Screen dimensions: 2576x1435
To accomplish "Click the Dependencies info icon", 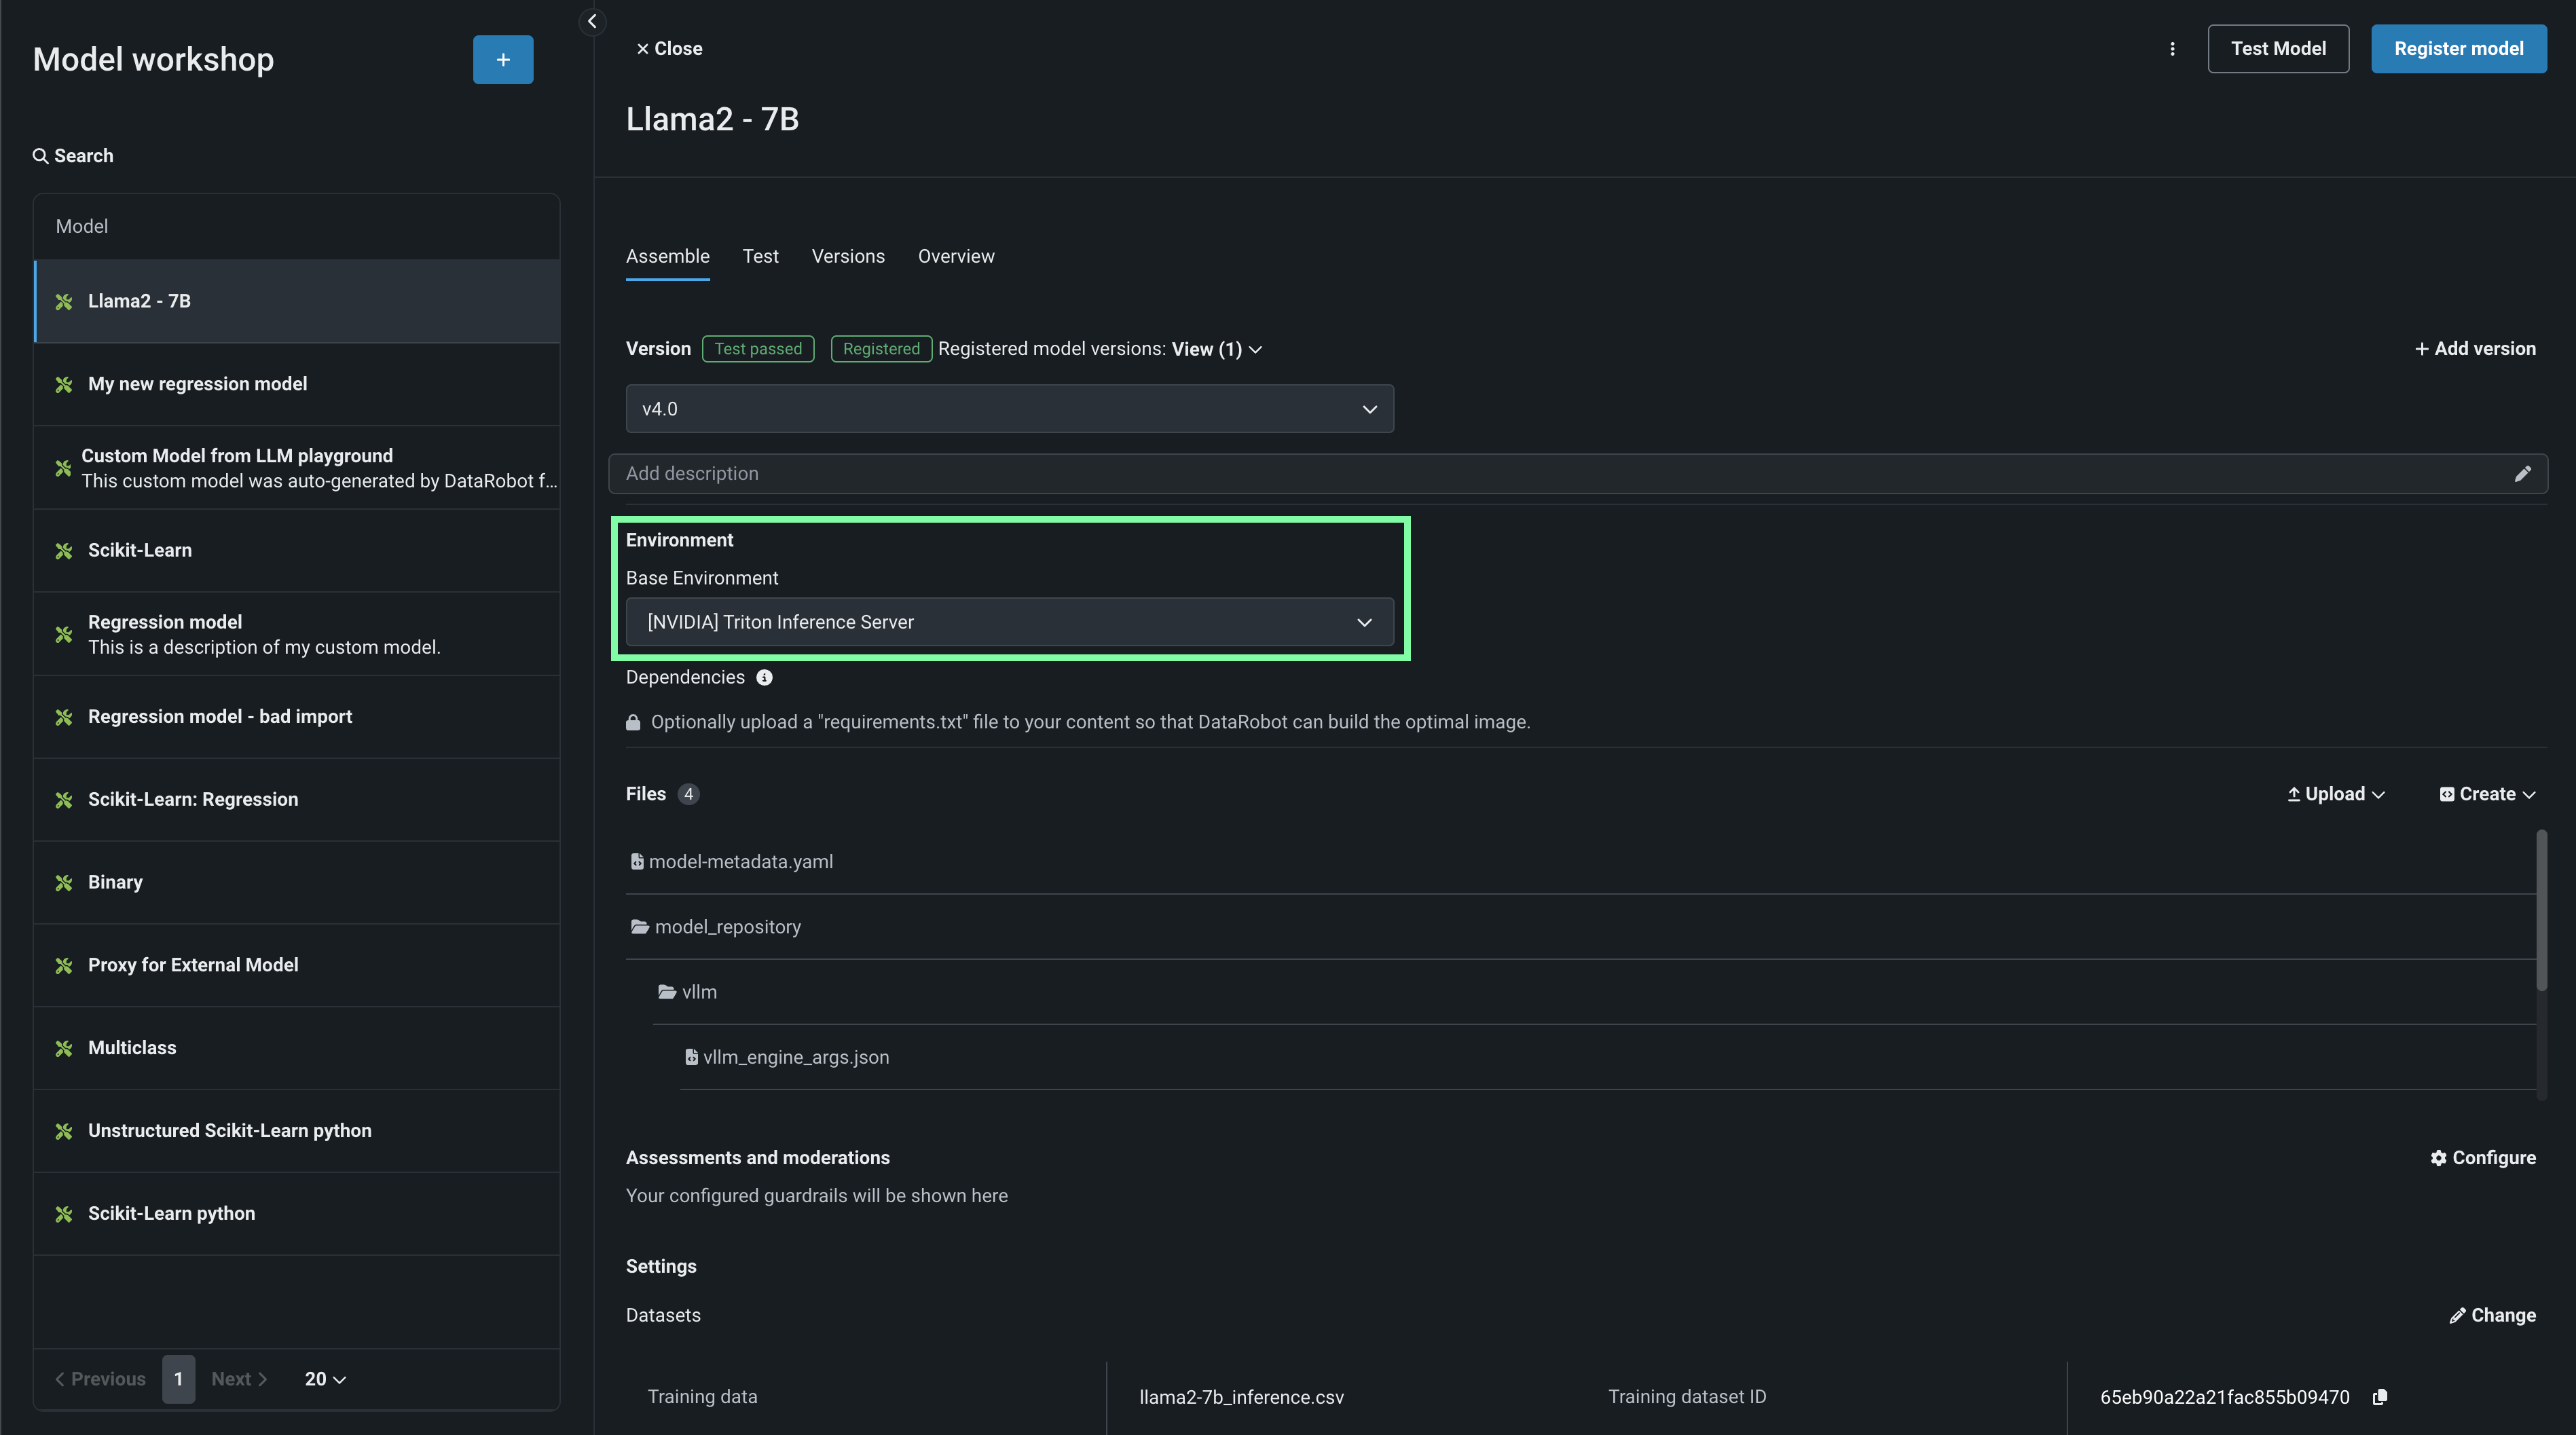I will (764, 678).
